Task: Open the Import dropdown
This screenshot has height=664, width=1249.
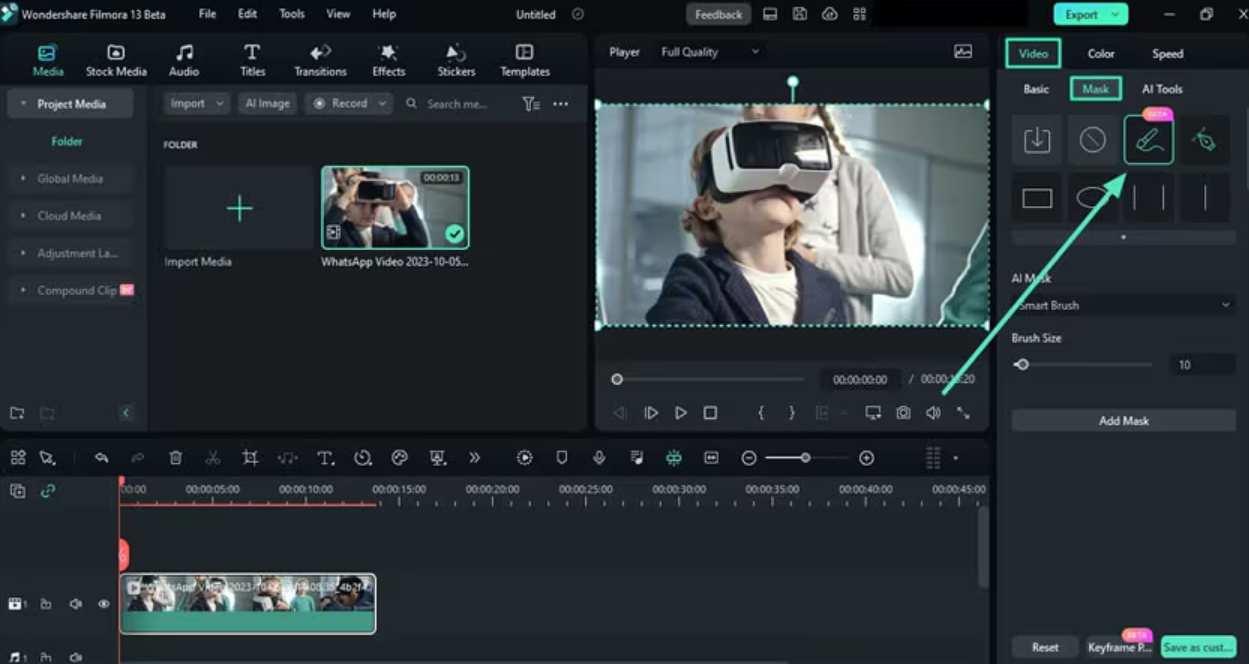Action: coord(196,103)
